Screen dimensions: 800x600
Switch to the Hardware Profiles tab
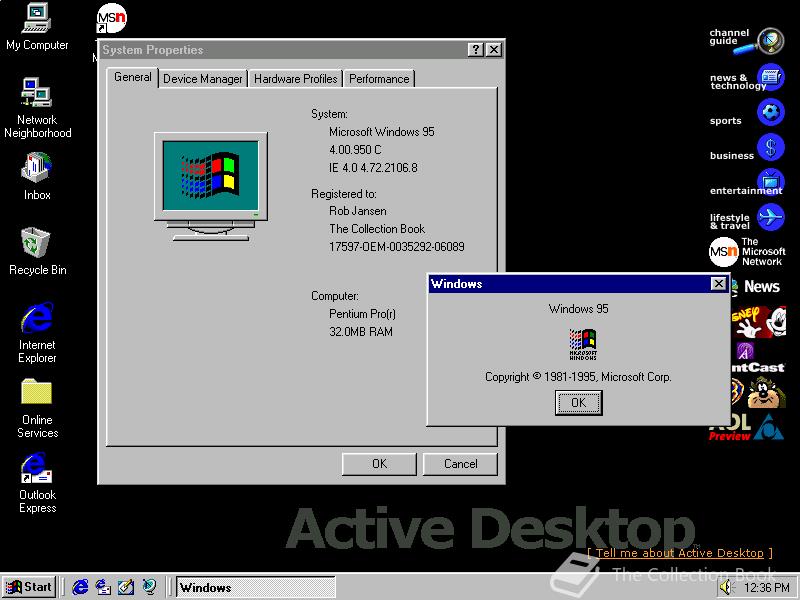(x=295, y=79)
